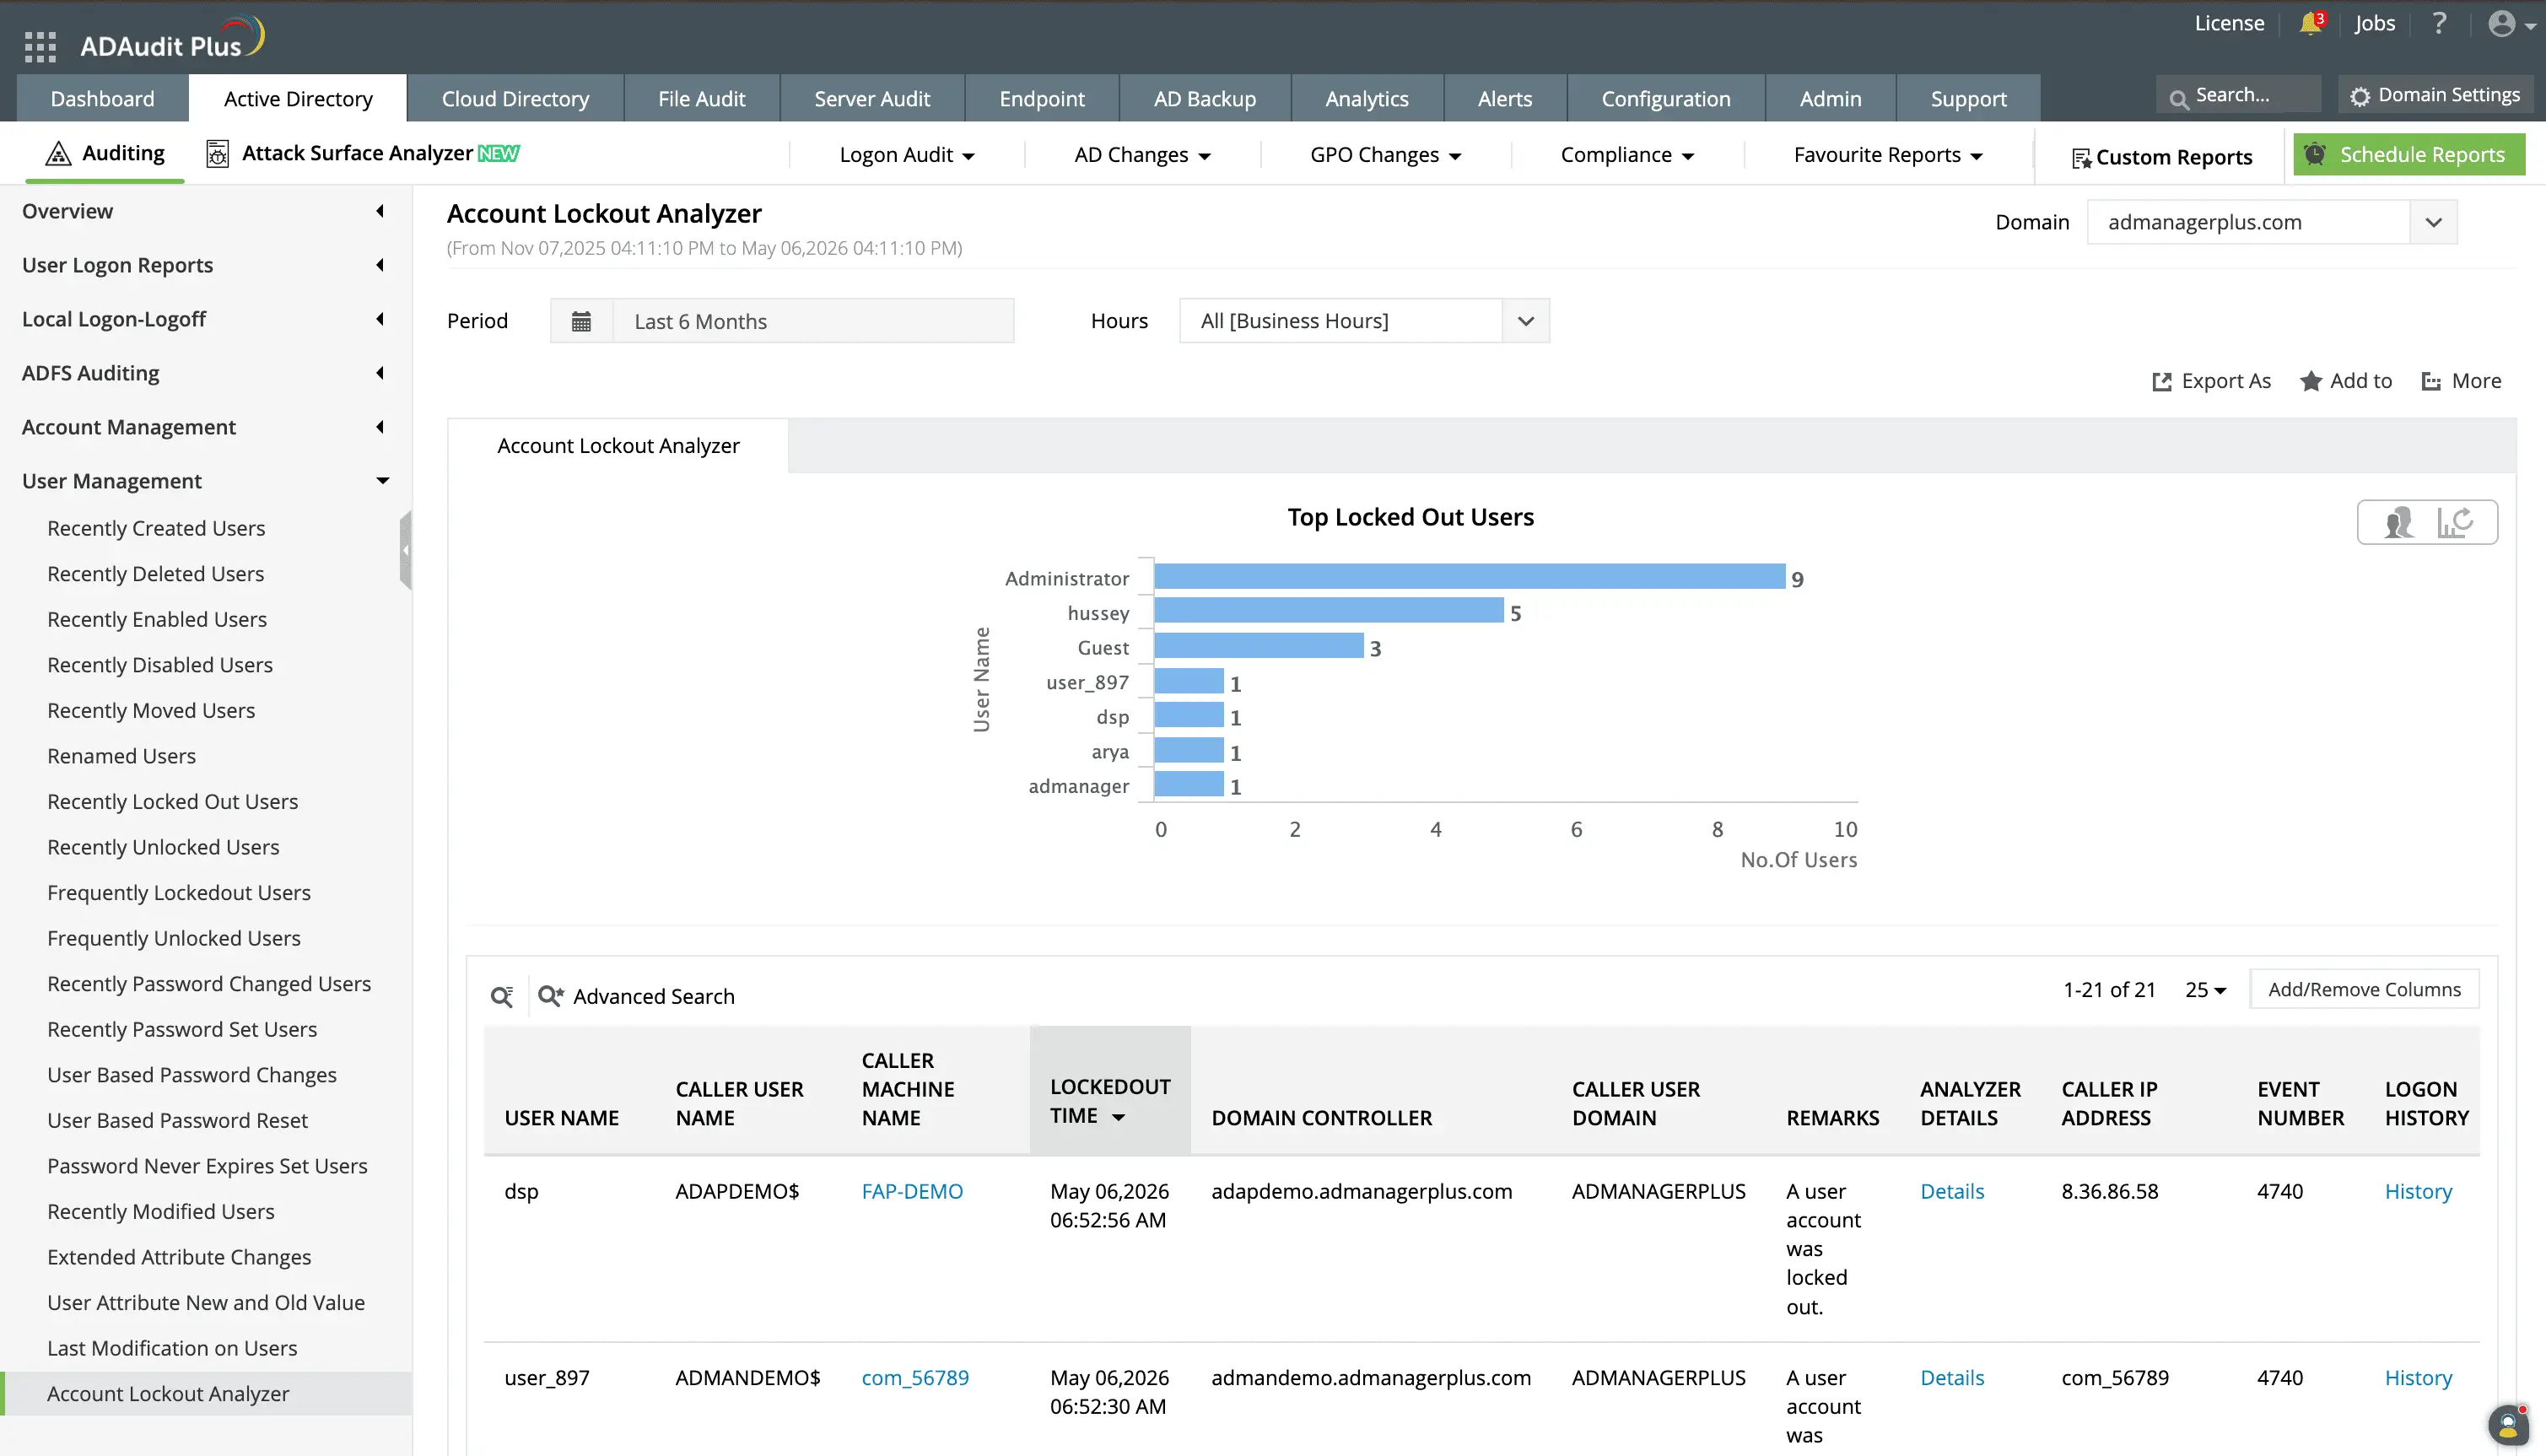Open the Jobs link
The height and width of the screenshot is (1456, 2546).
[x=2375, y=23]
